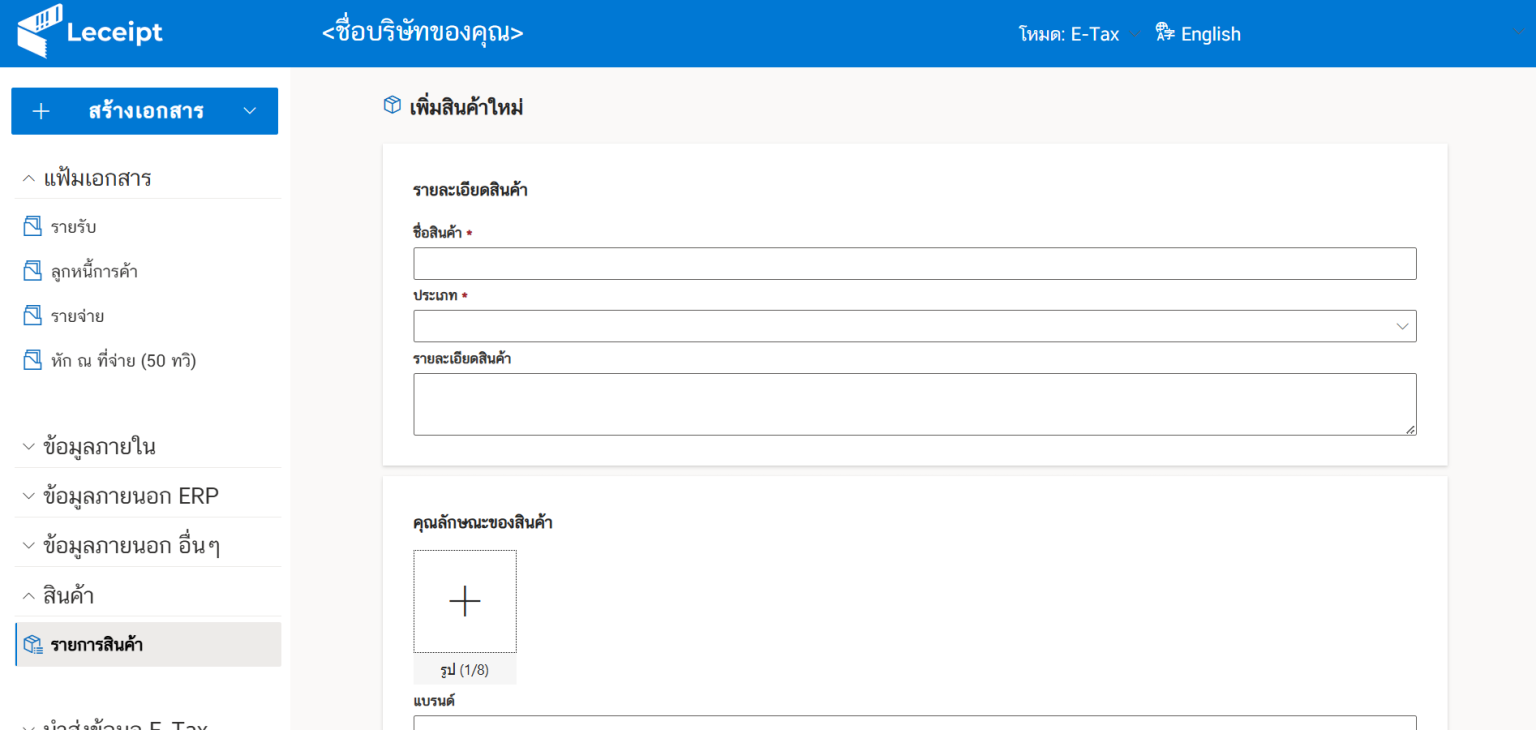
Task: Open the ประเภท product type dropdown
Action: pyautogui.click(x=914, y=326)
